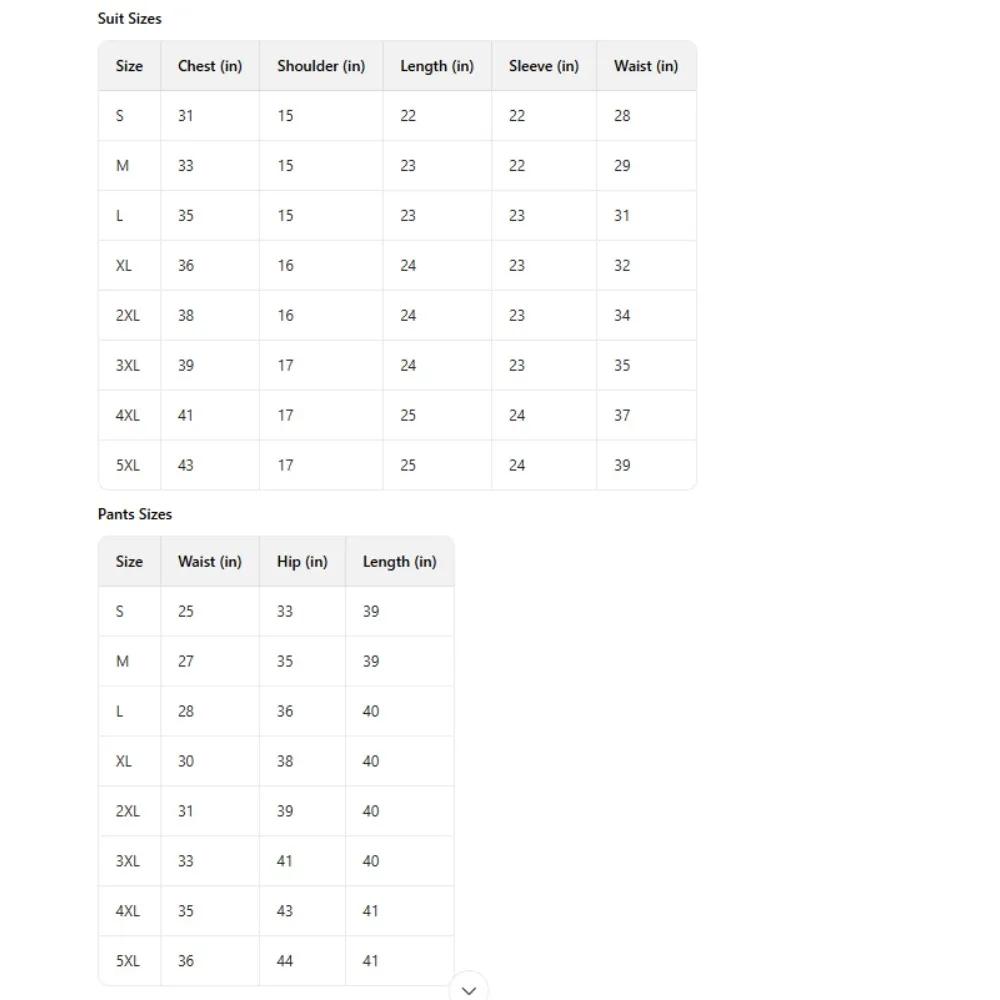Select the 2XL size cell in pants table

129,811
